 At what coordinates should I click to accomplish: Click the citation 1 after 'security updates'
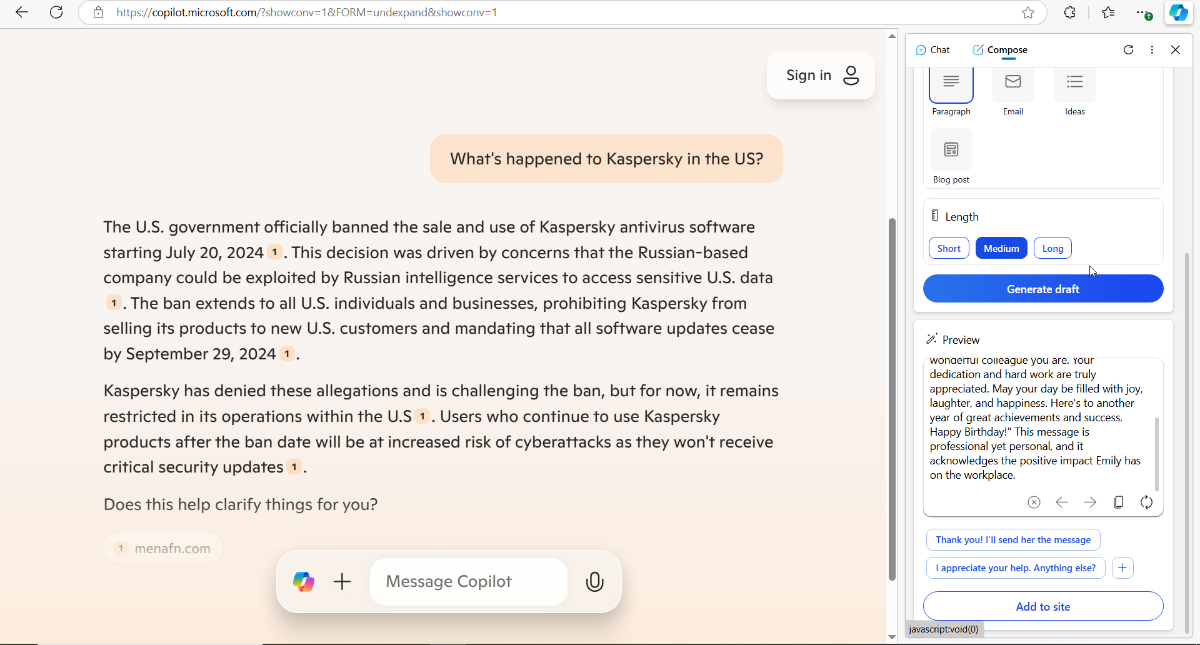point(294,467)
